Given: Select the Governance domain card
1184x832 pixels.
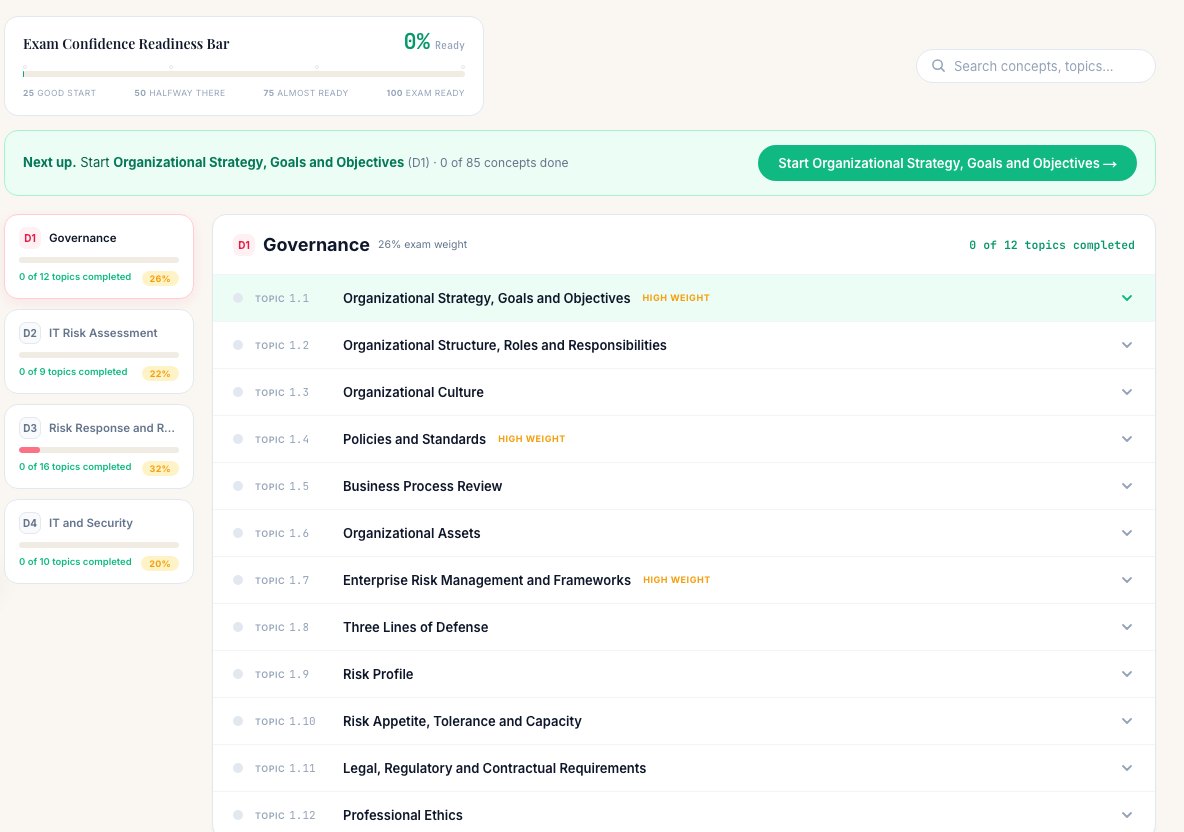Looking at the screenshot, I should tap(99, 257).
